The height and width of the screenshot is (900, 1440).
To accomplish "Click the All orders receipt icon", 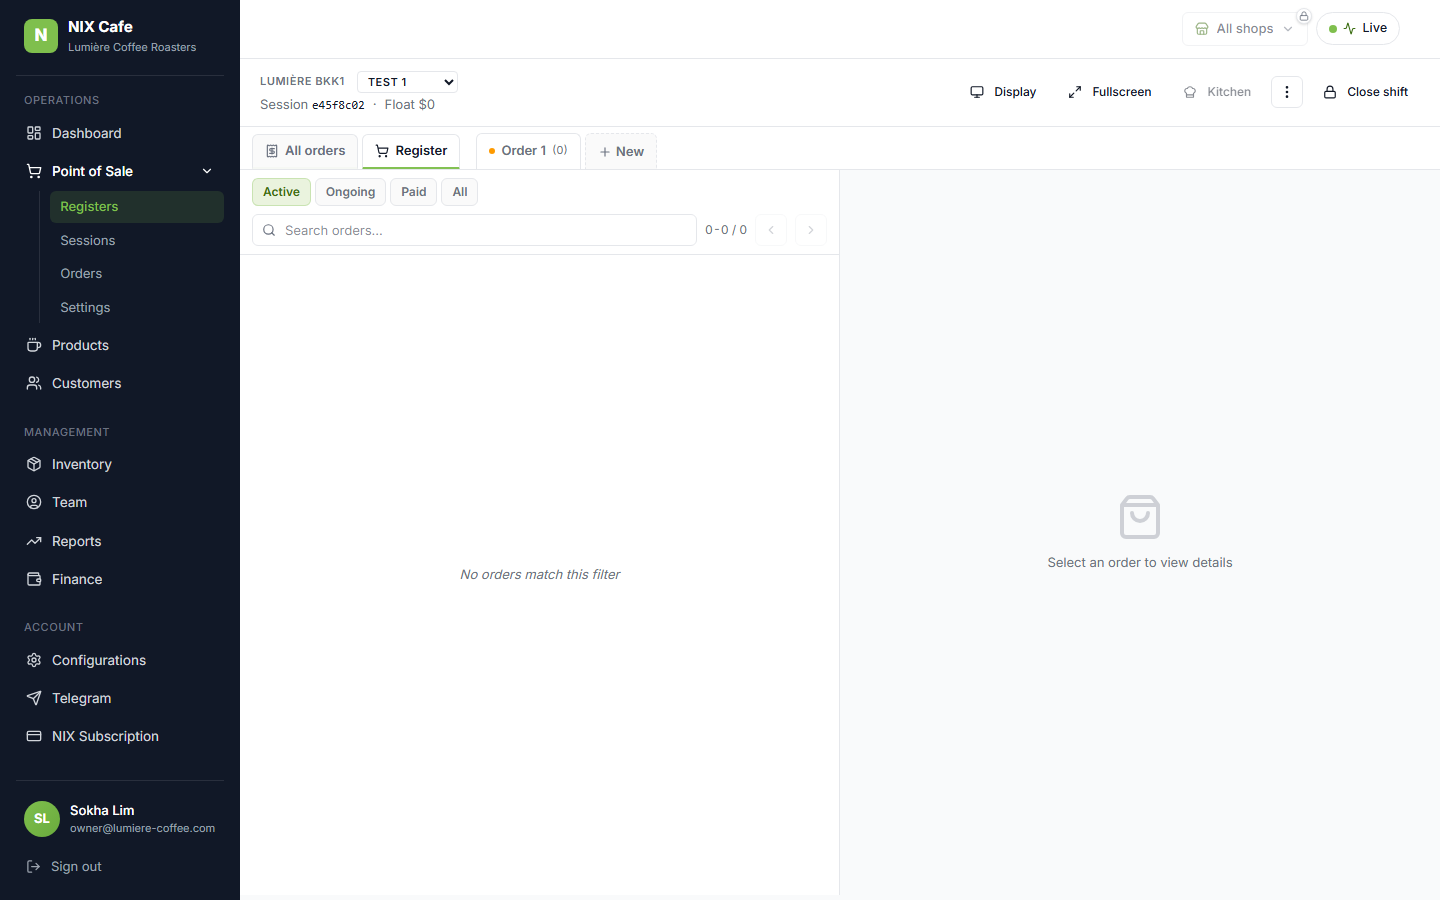I will tap(272, 151).
